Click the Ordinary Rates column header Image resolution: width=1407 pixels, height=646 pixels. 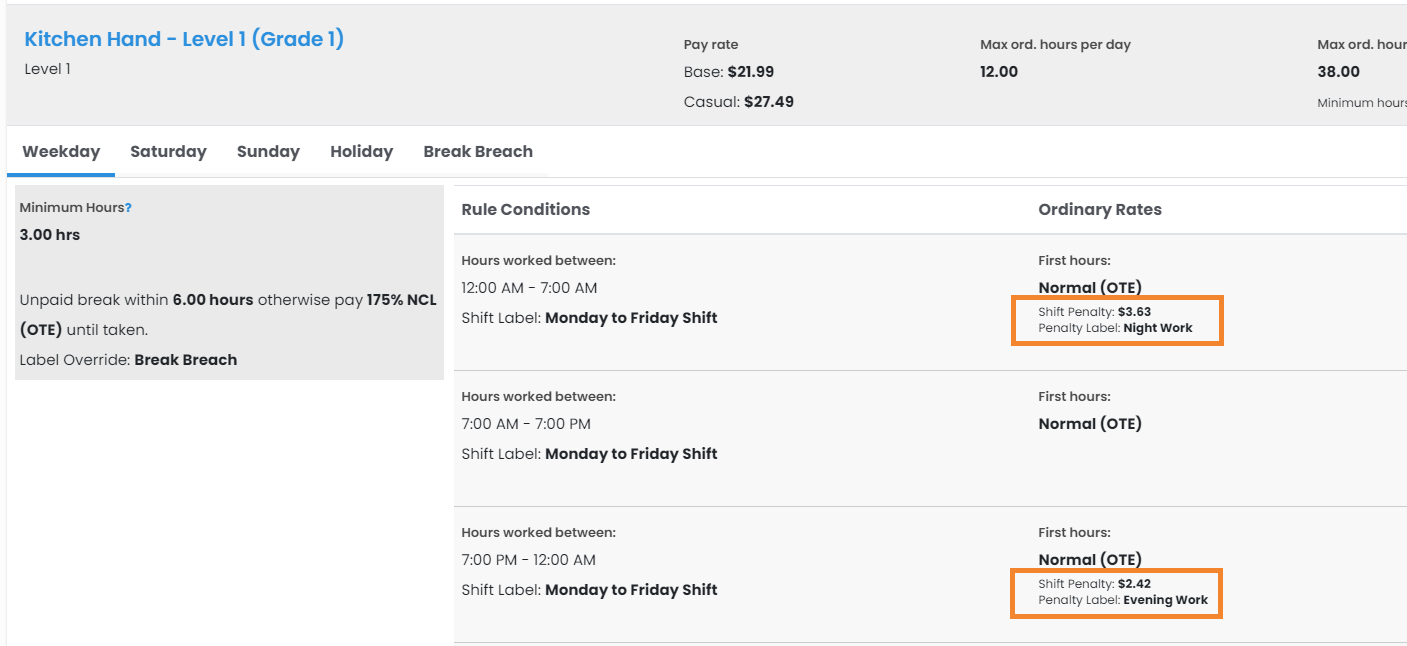pyautogui.click(x=1100, y=210)
